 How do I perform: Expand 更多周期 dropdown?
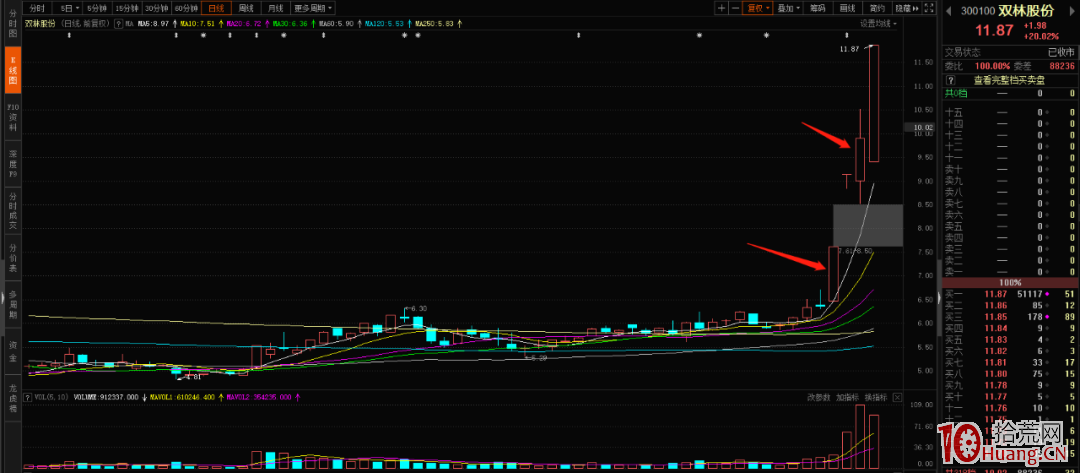click(x=312, y=8)
